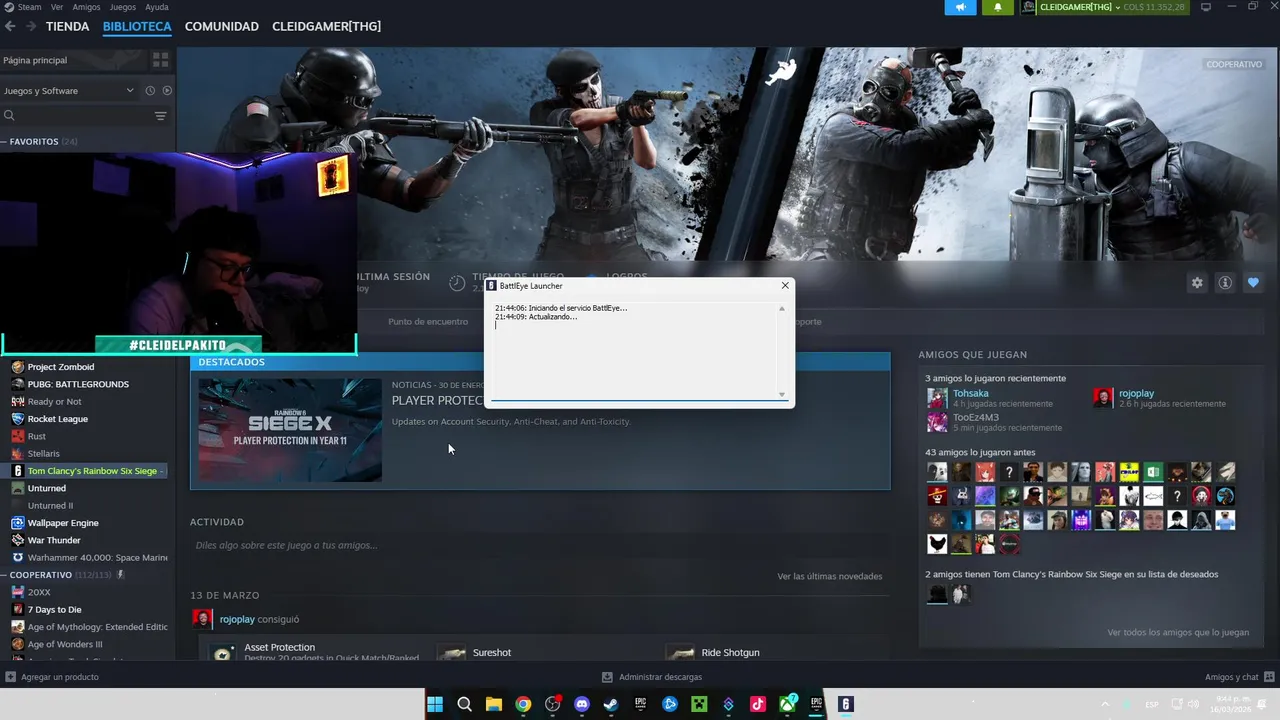This screenshot has height=720, width=1280.
Task: Open Windows taskbar search
Action: click(464, 704)
